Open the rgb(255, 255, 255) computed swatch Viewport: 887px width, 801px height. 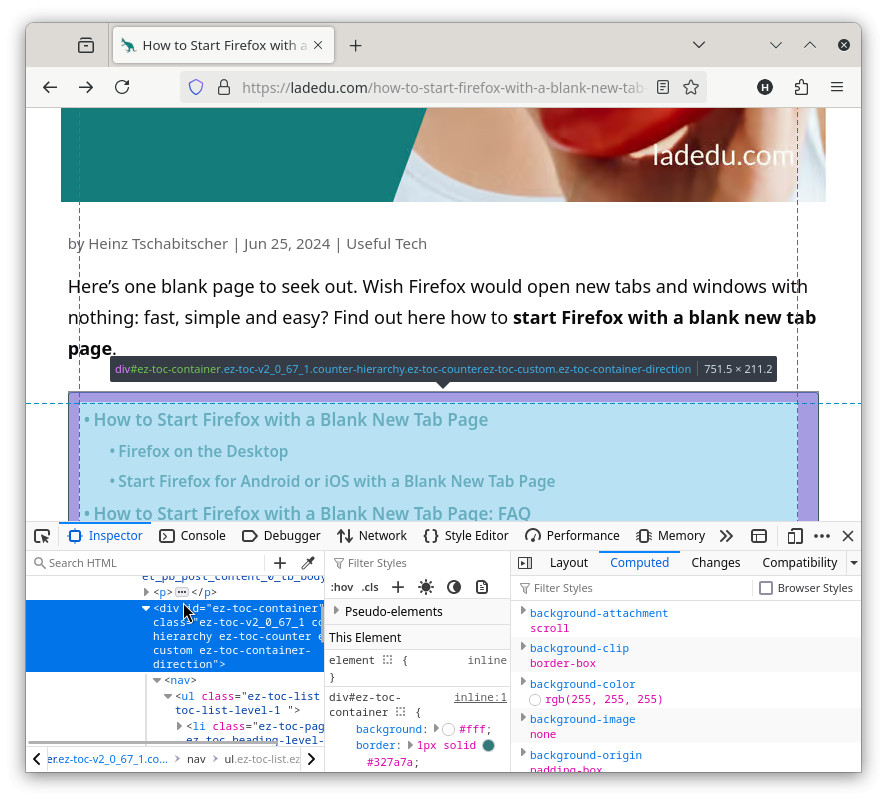[535, 700]
